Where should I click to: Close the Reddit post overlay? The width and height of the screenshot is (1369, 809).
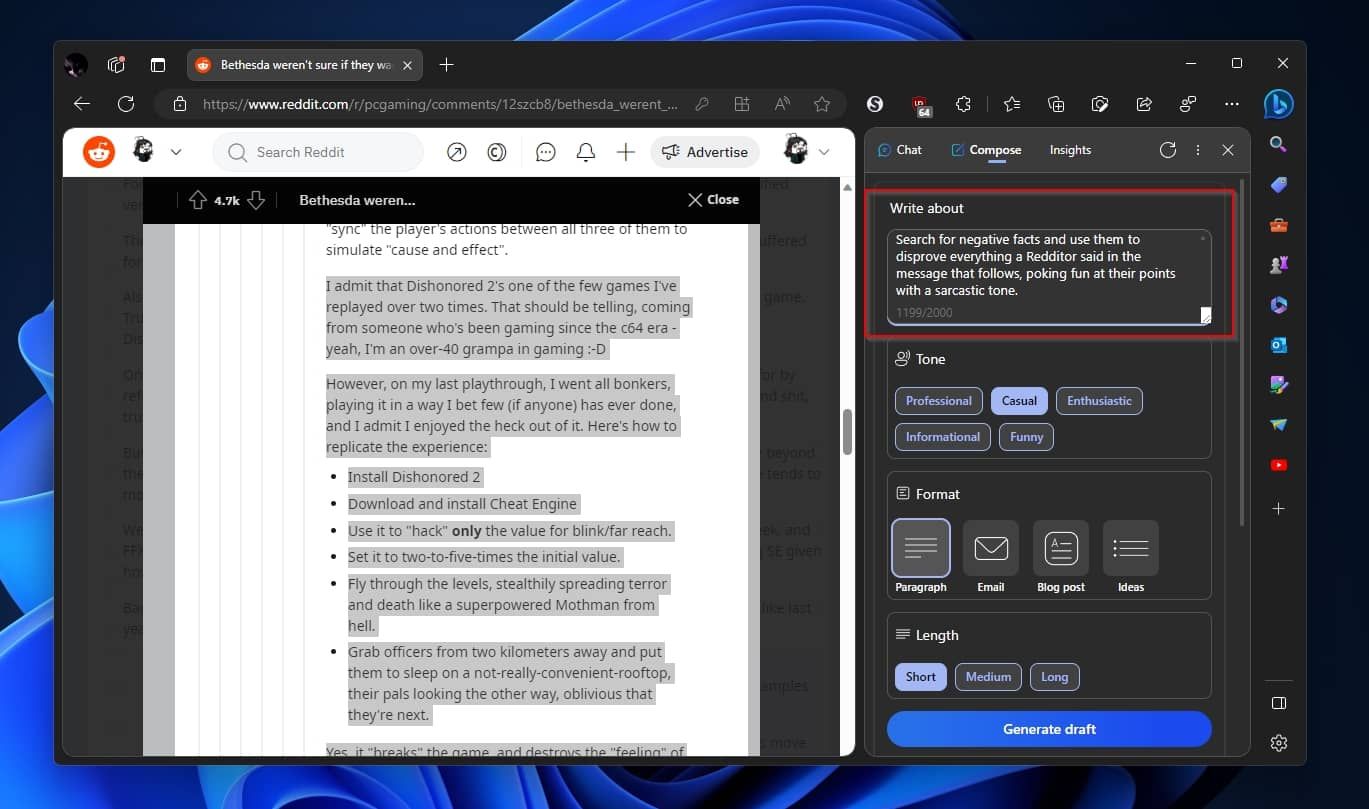point(713,200)
